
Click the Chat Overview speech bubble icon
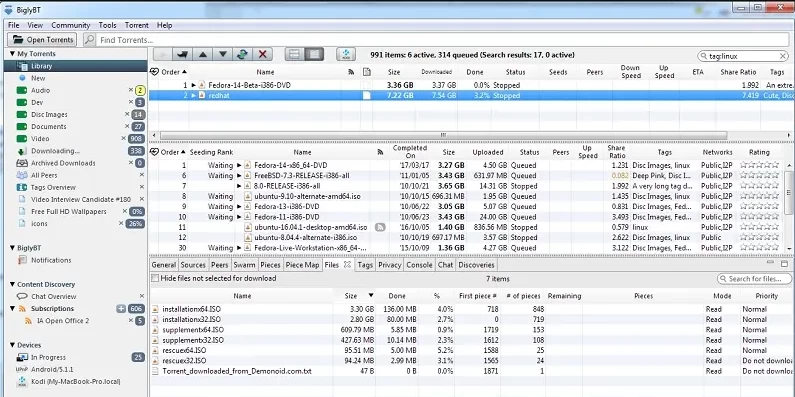coord(22,297)
